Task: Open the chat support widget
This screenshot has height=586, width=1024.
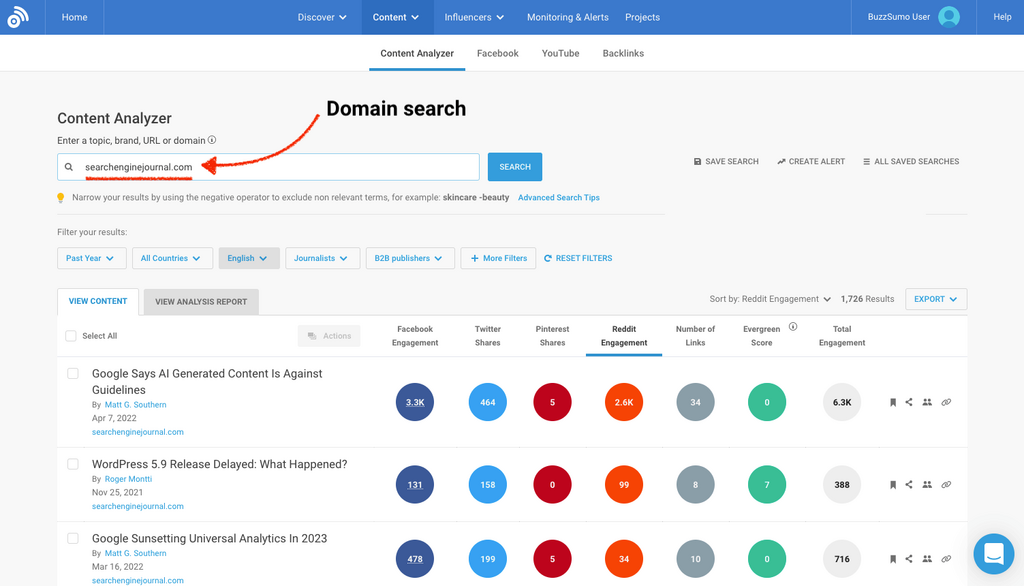Action: [x=993, y=554]
